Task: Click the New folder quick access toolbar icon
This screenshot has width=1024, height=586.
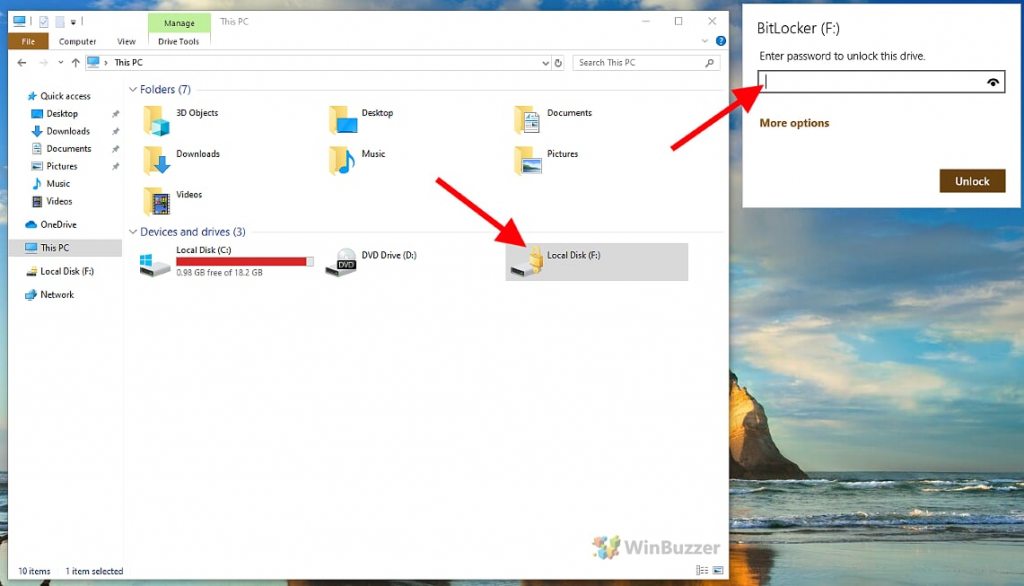Action: coord(59,22)
